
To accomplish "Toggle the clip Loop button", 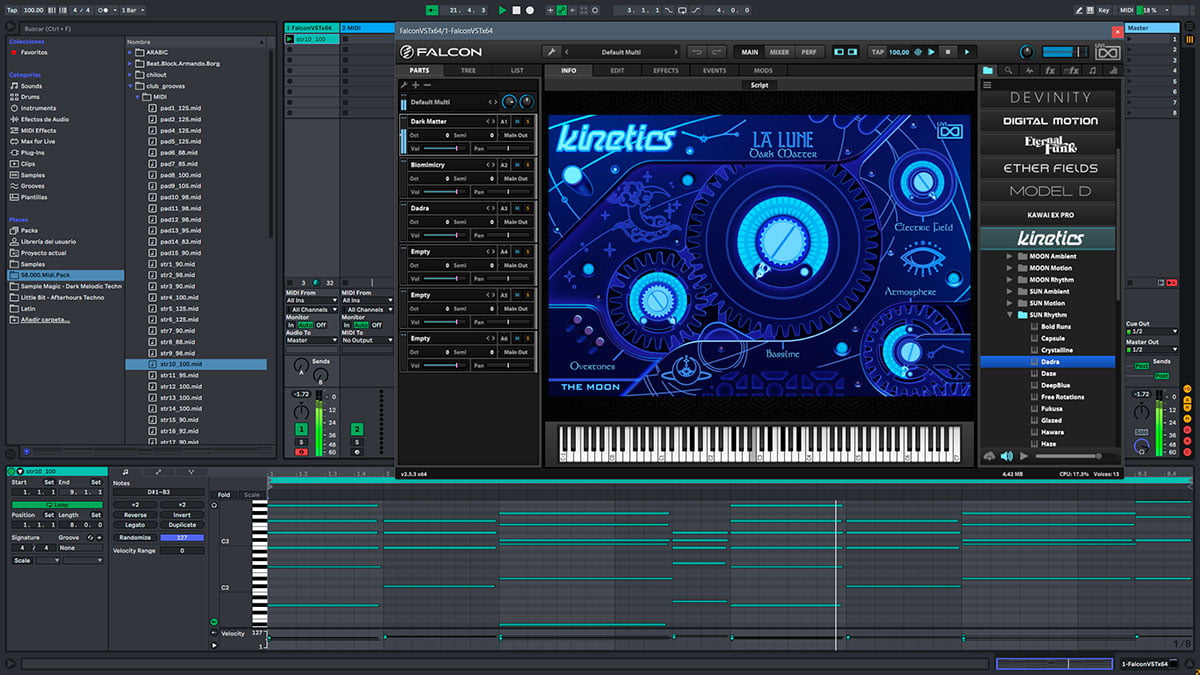I will tap(56, 504).
